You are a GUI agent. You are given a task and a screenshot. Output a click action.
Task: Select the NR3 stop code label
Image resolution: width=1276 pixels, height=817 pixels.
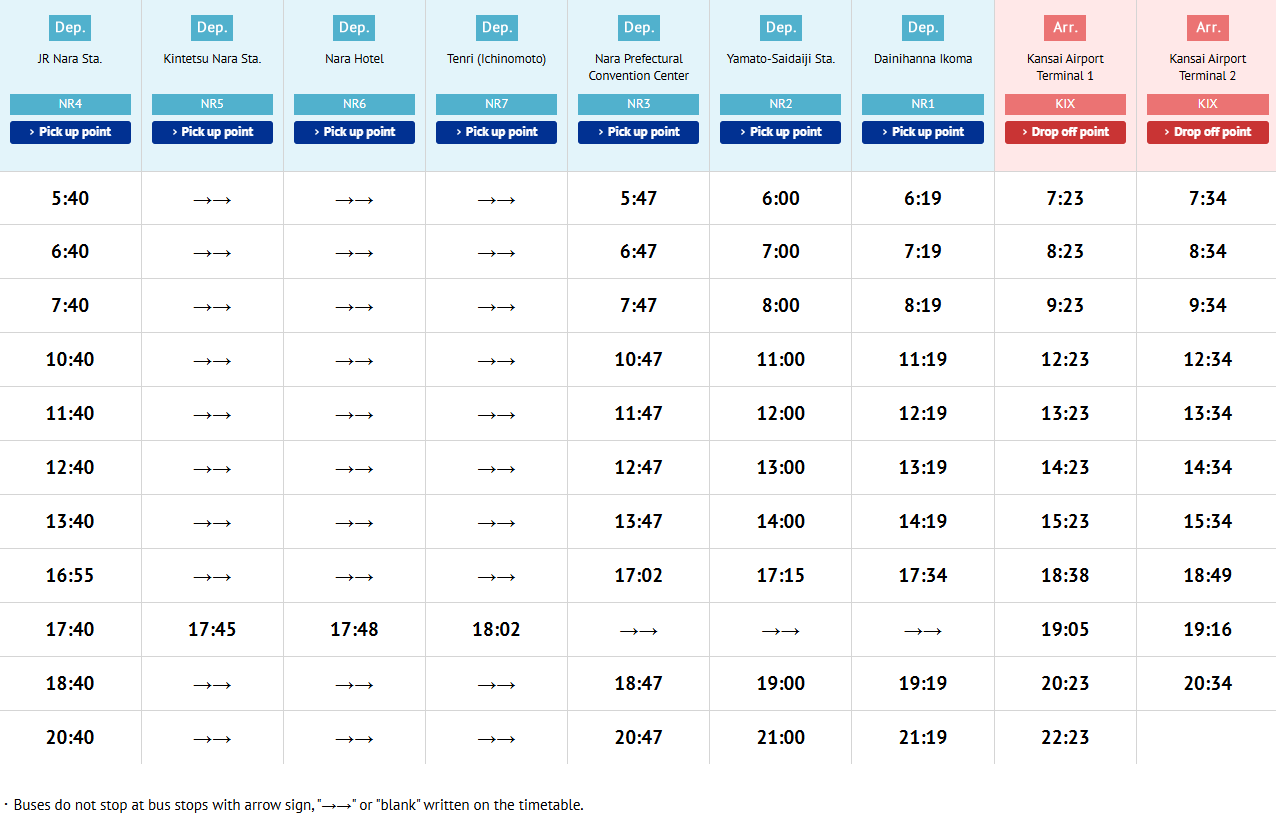(638, 104)
